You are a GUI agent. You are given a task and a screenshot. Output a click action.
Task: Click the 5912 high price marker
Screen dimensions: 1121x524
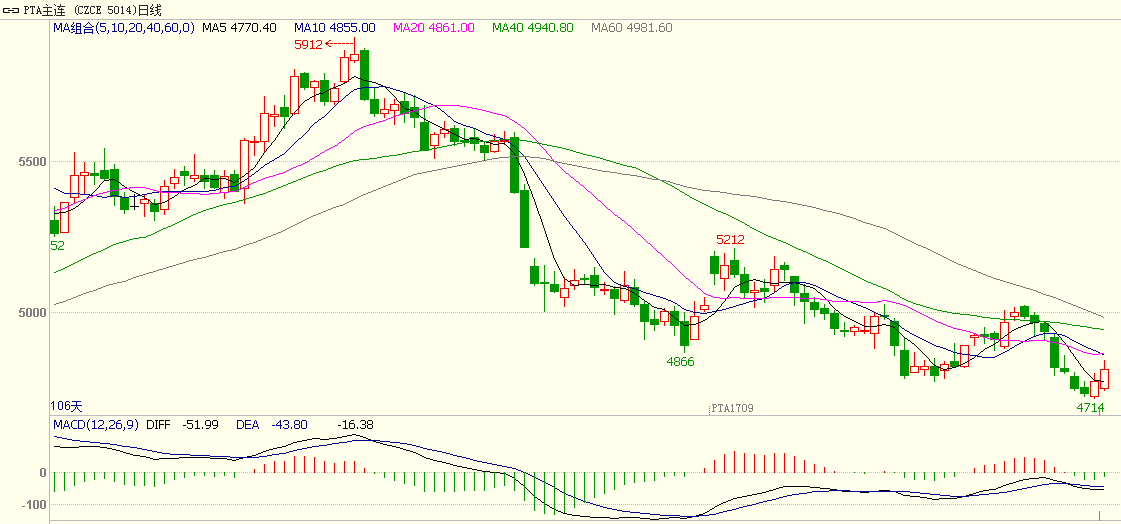308,45
